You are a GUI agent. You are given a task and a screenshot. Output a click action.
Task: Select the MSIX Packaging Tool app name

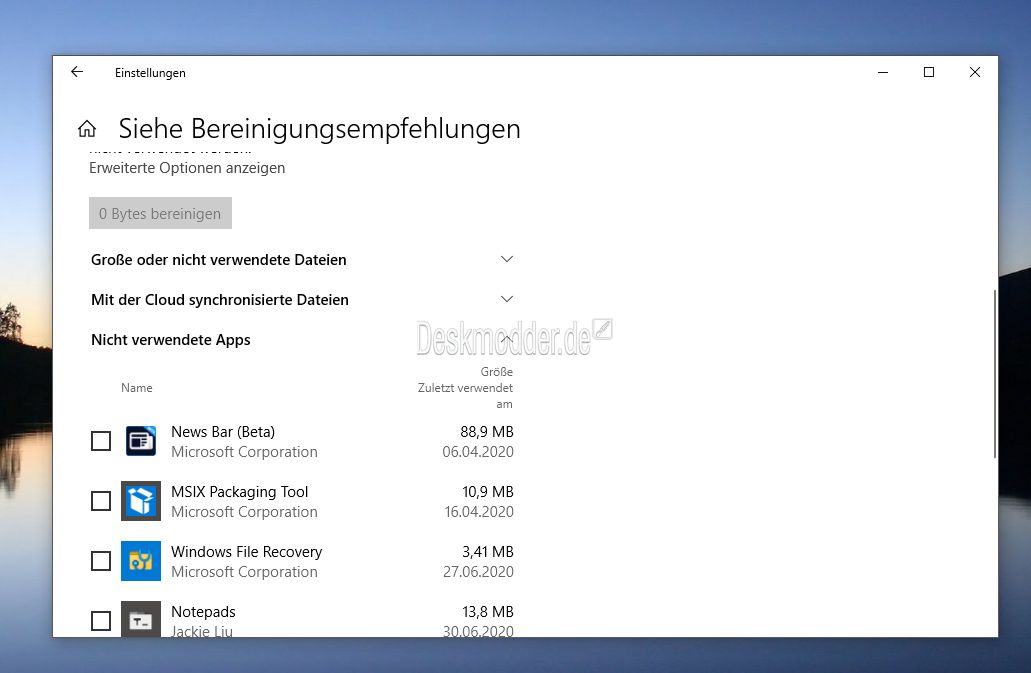[239, 492]
